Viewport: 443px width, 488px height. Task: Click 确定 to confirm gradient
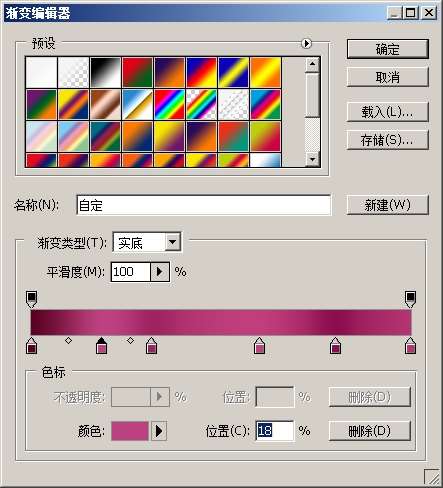[x=387, y=49]
